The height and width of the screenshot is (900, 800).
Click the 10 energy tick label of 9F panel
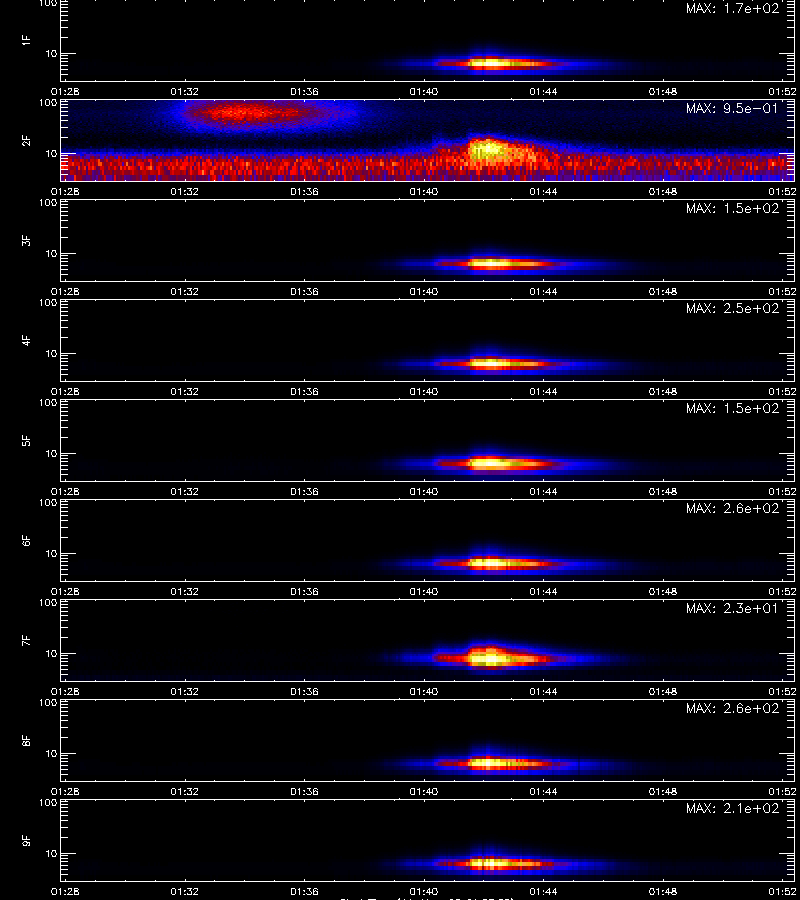pos(52,854)
